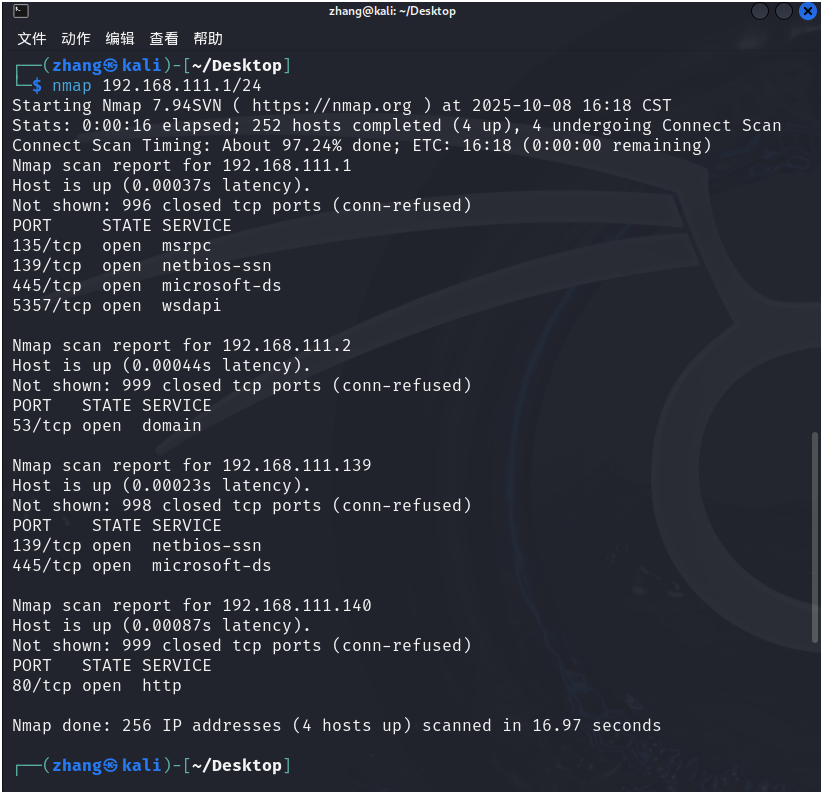The height and width of the screenshot is (794, 823).
Task: Click the line 'Nmap scan report for 192.168.111.1'
Action: click(182, 165)
